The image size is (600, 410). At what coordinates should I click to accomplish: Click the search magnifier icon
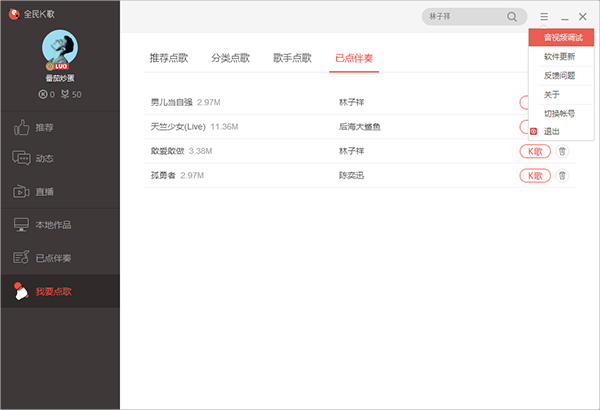click(x=513, y=17)
